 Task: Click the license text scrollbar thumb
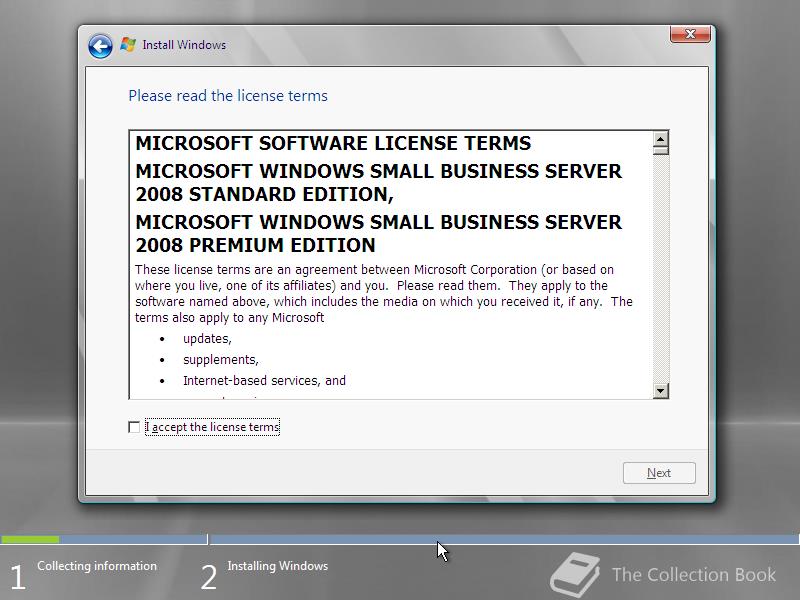point(661,150)
